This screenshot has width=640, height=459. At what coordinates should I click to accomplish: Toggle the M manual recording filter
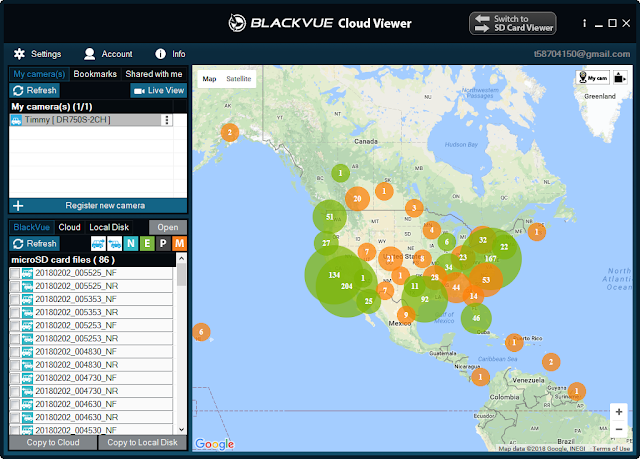[179, 244]
